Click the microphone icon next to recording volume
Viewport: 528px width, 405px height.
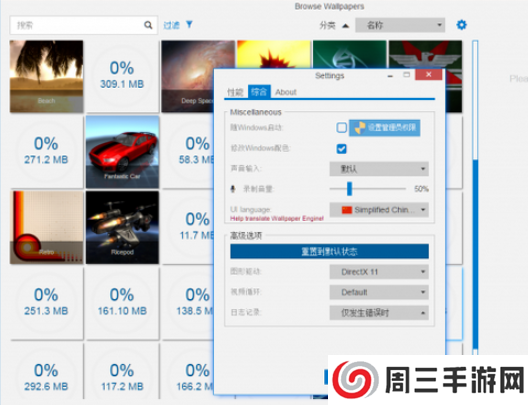point(233,189)
